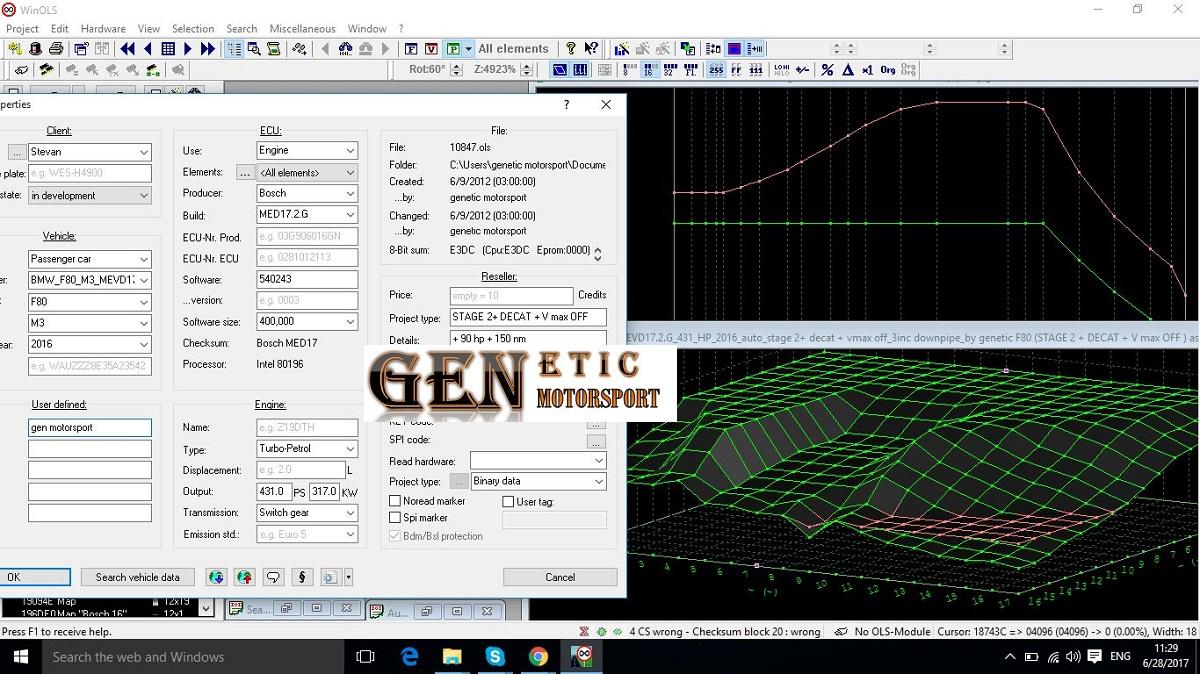Click the globe download icon in dialog

pos(216,577)
